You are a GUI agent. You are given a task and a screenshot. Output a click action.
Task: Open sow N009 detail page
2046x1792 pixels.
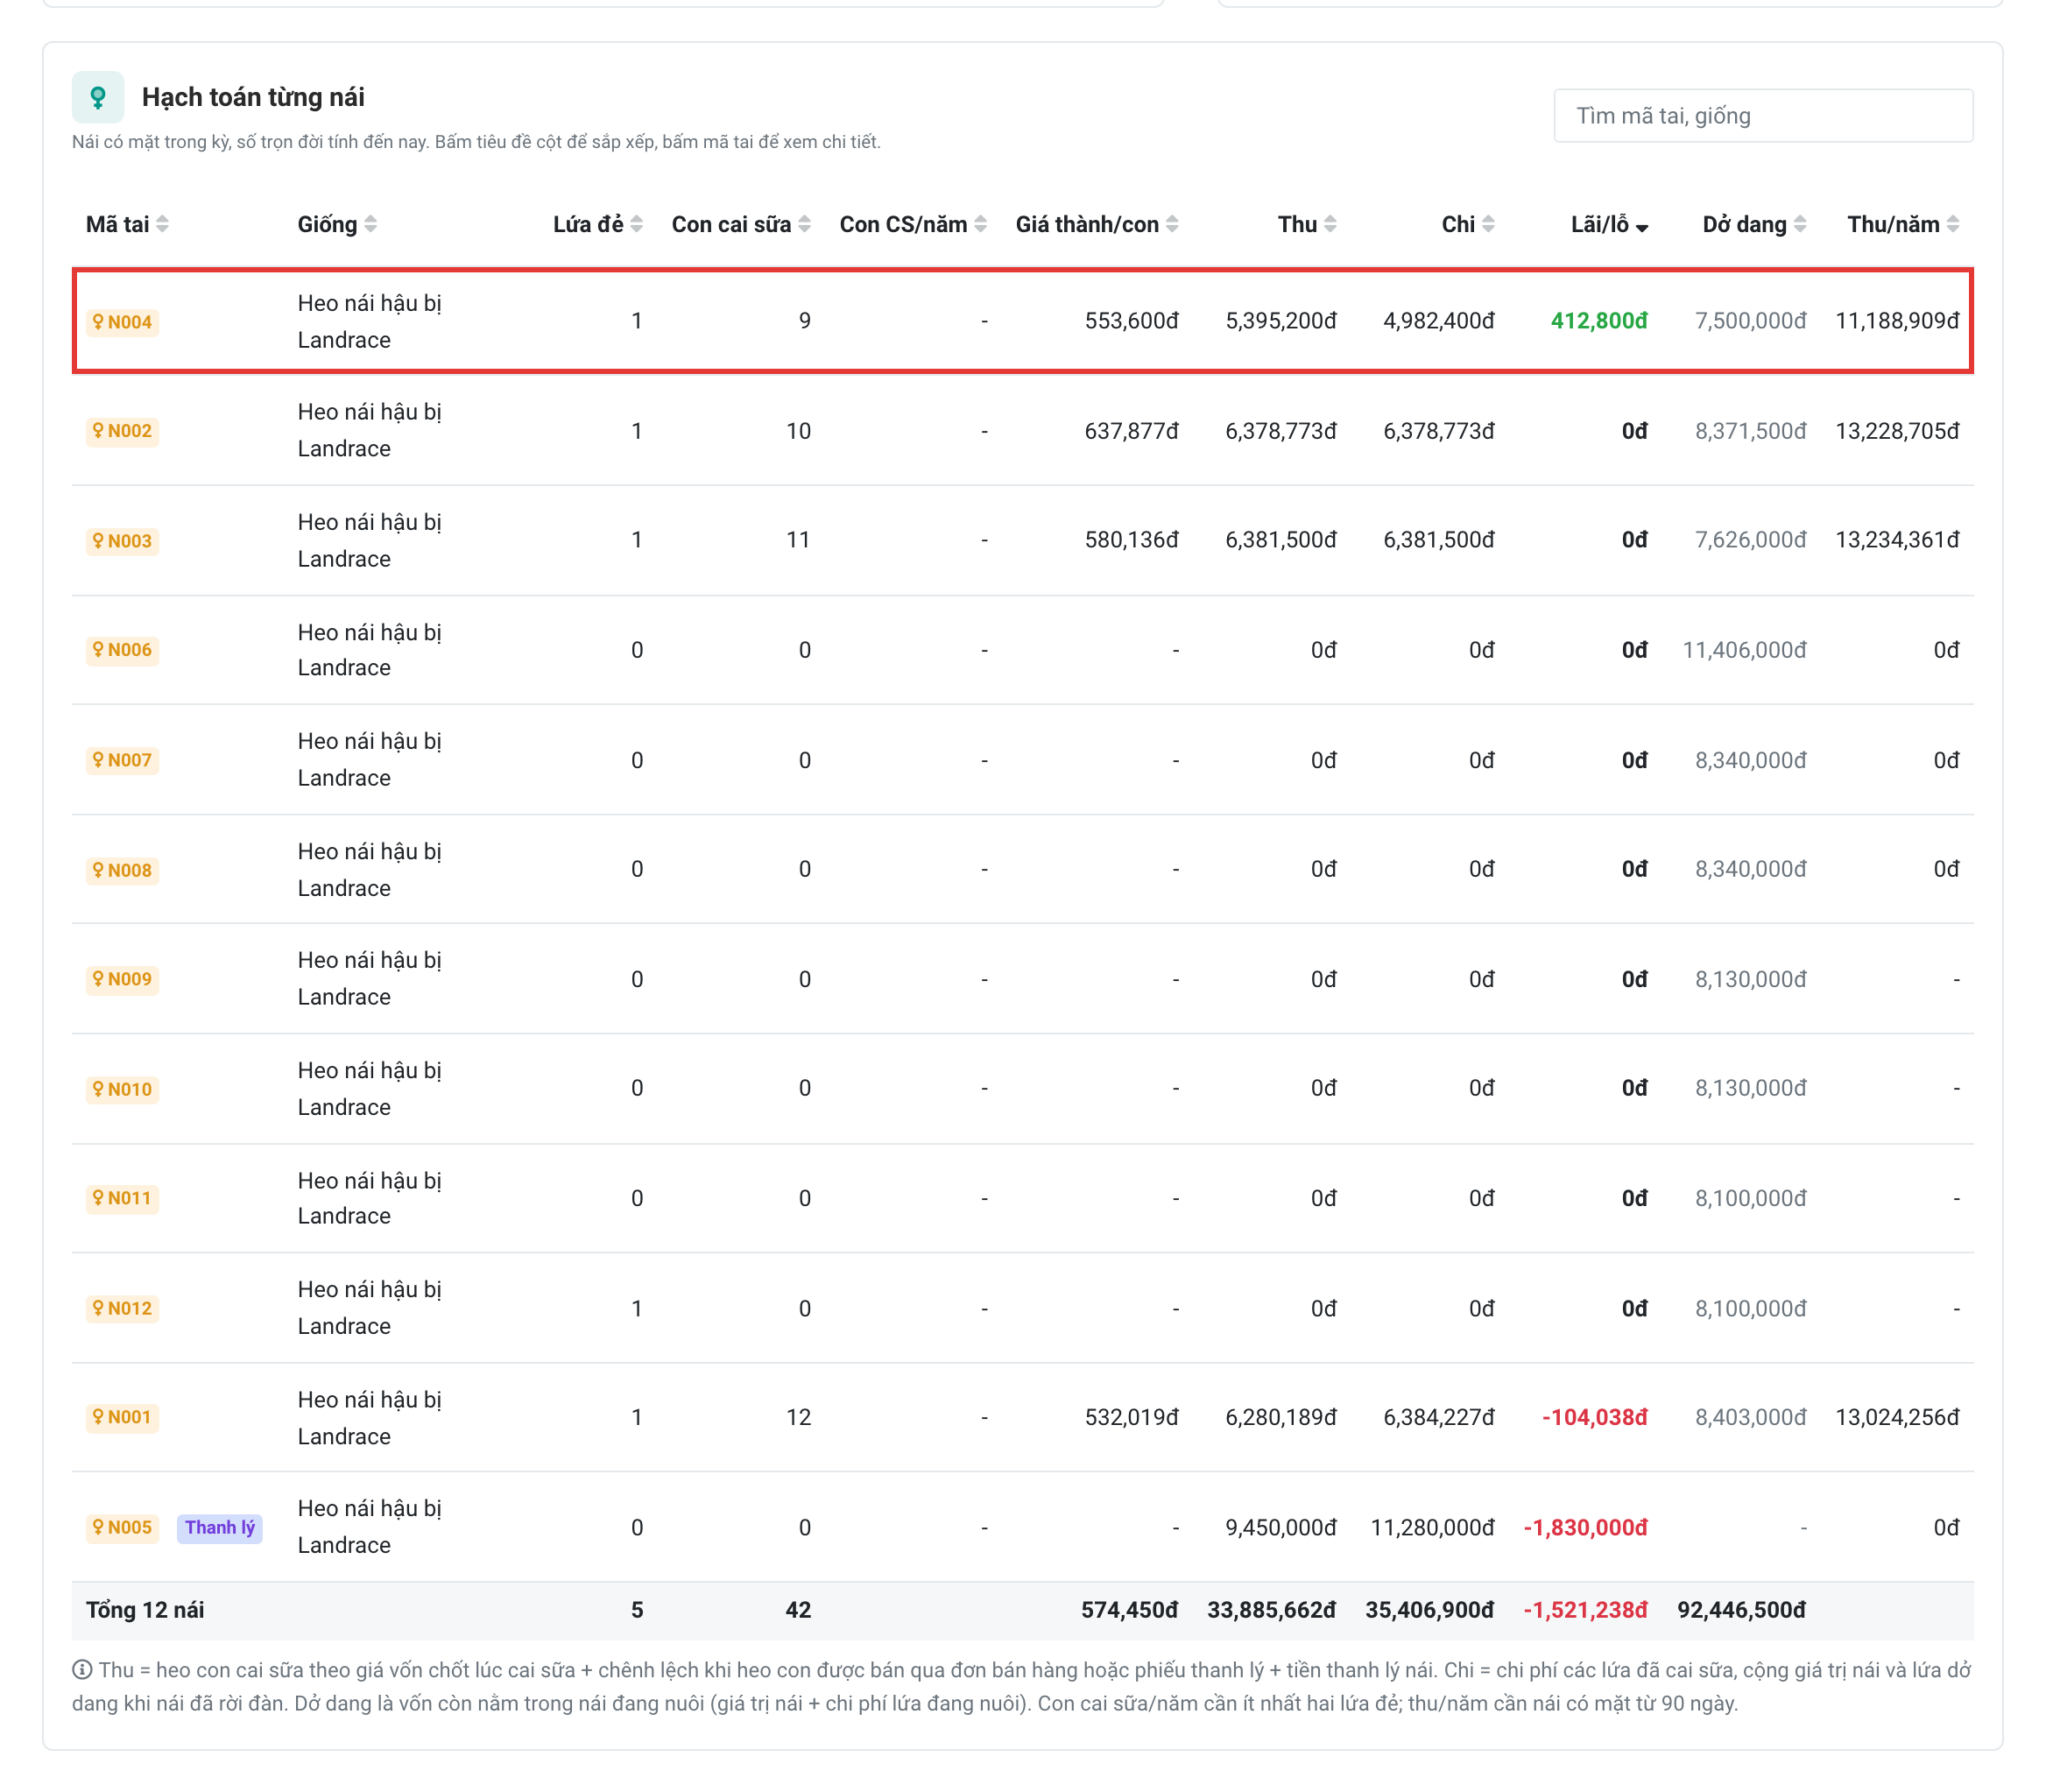[x=122, y=979]
